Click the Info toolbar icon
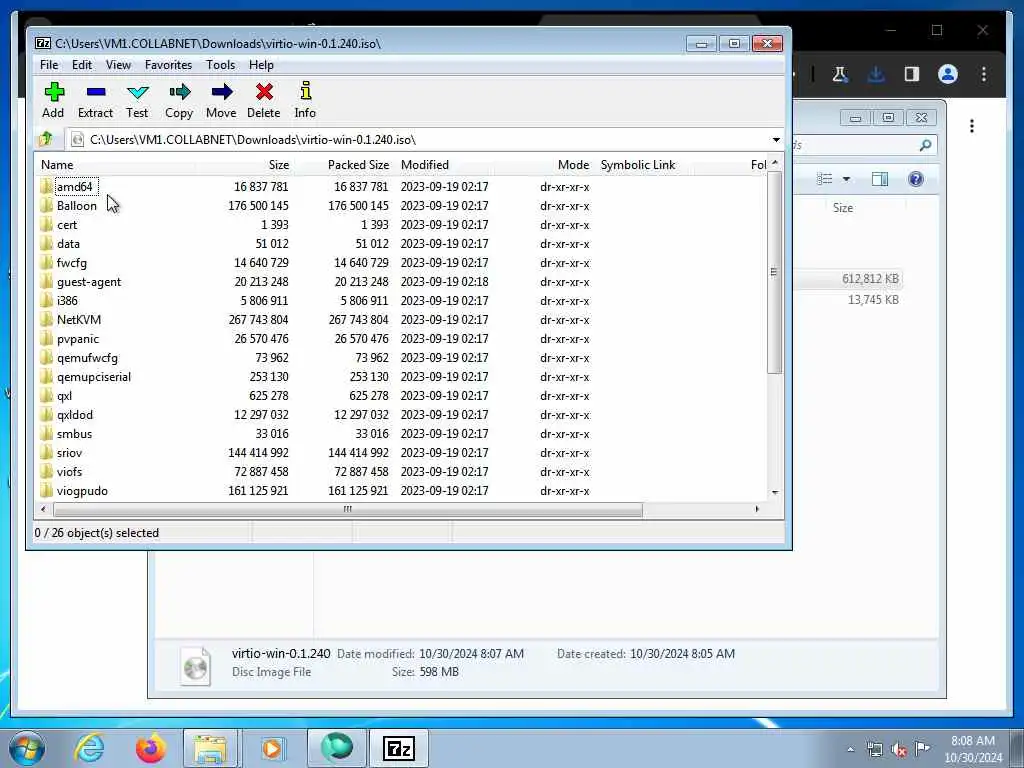The image size is (1024, 768). (305, 91)
